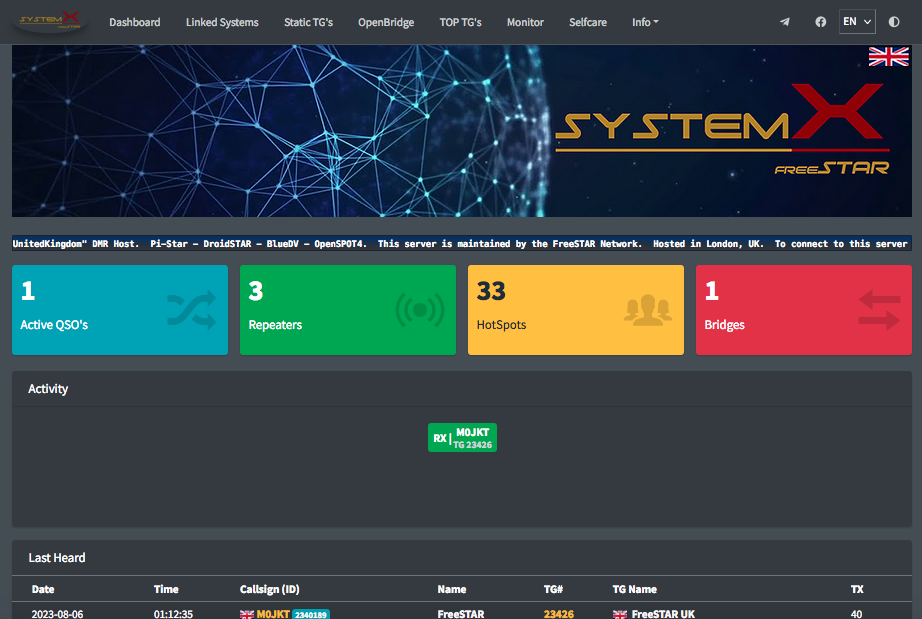Click the 01:12:35 time cell
This screenshot has width=922, height=619.
point(173,614)
